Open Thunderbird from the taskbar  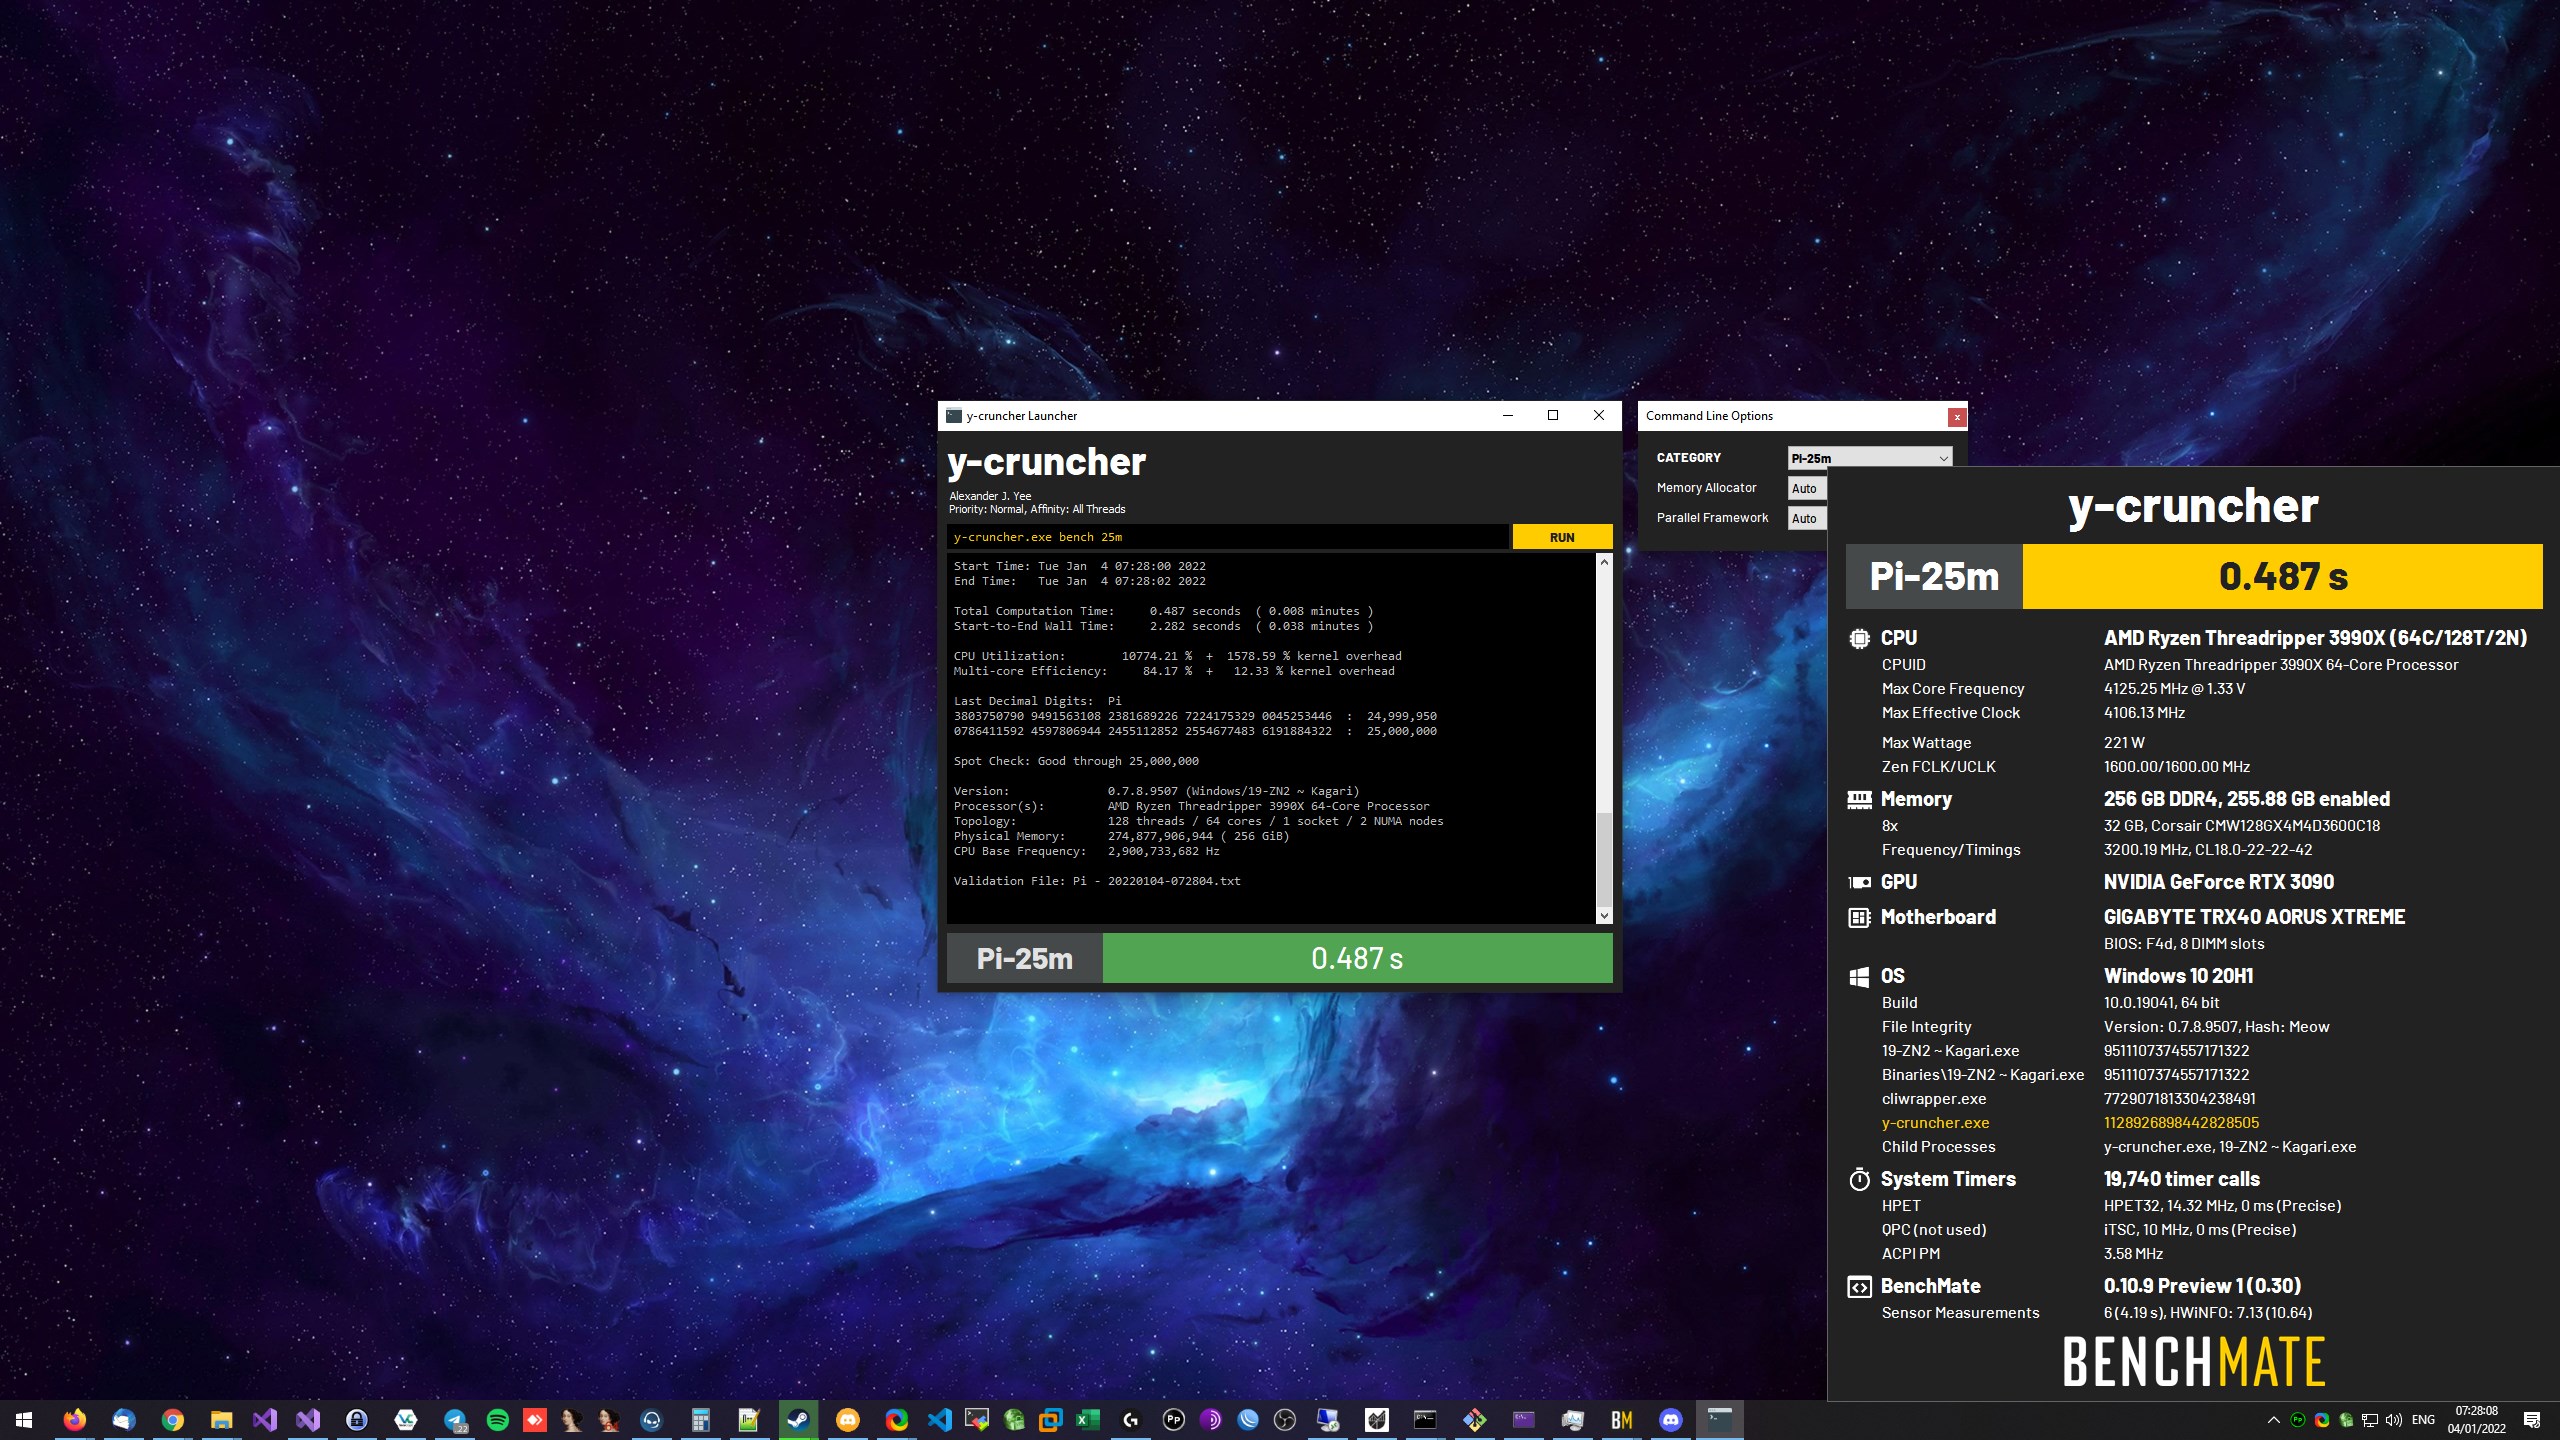123,1420
